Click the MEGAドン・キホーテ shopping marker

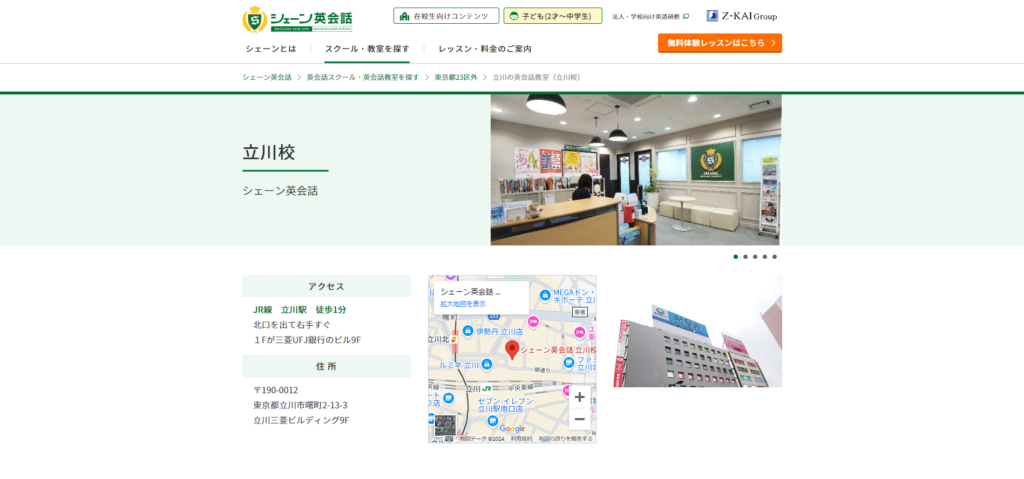tap(545, 295)
